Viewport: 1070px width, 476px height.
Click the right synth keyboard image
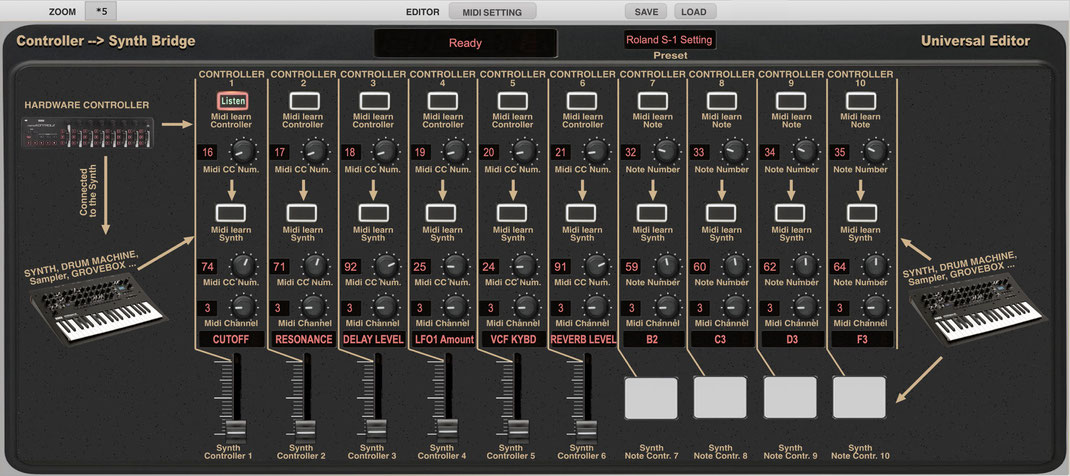(979, 308)
